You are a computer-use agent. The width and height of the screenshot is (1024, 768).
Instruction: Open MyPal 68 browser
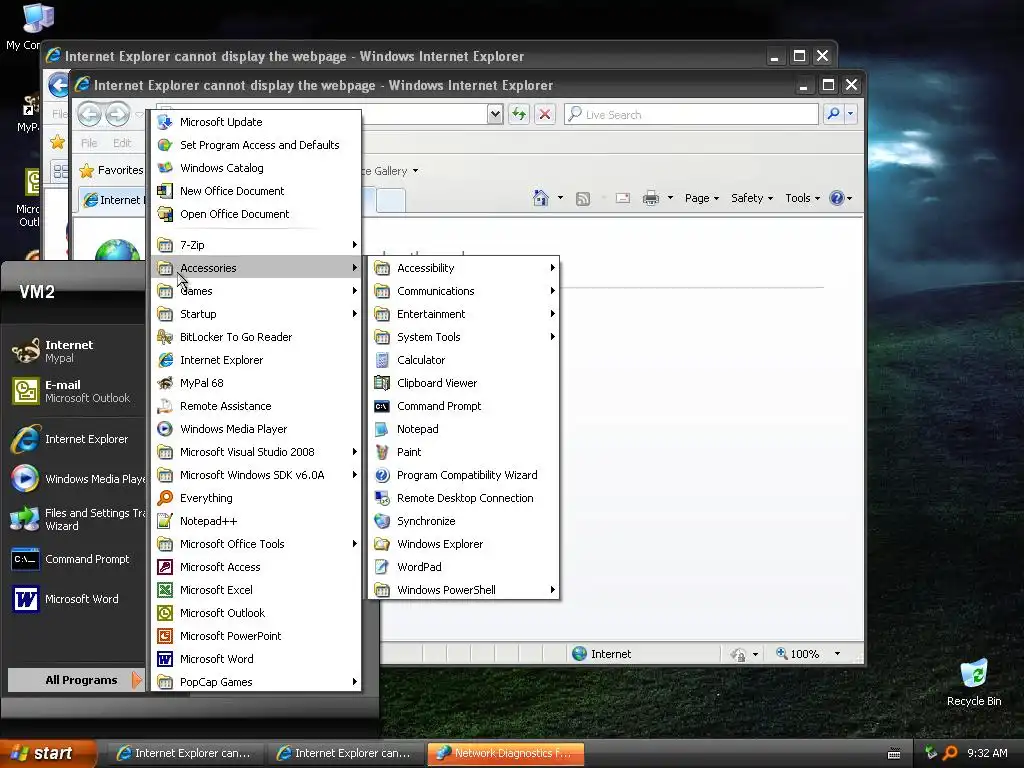pos(256,383)
